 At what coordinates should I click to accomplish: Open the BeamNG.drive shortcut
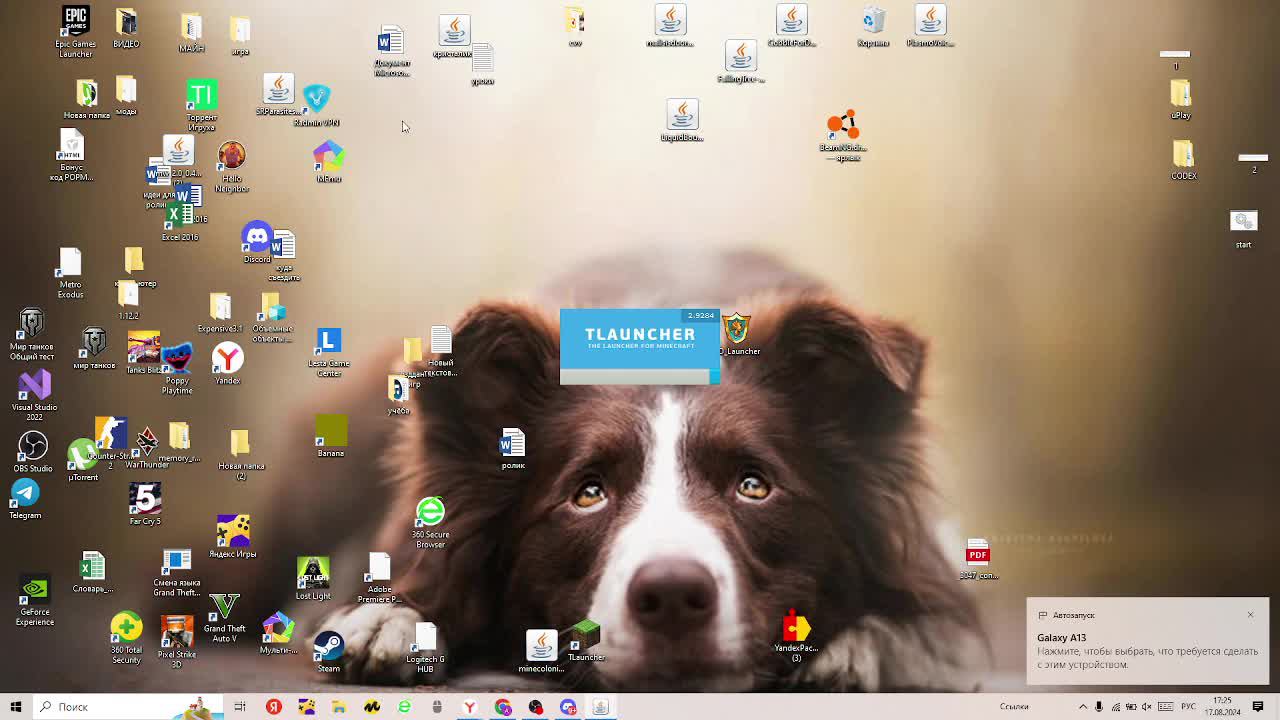(x=842, y=136)
